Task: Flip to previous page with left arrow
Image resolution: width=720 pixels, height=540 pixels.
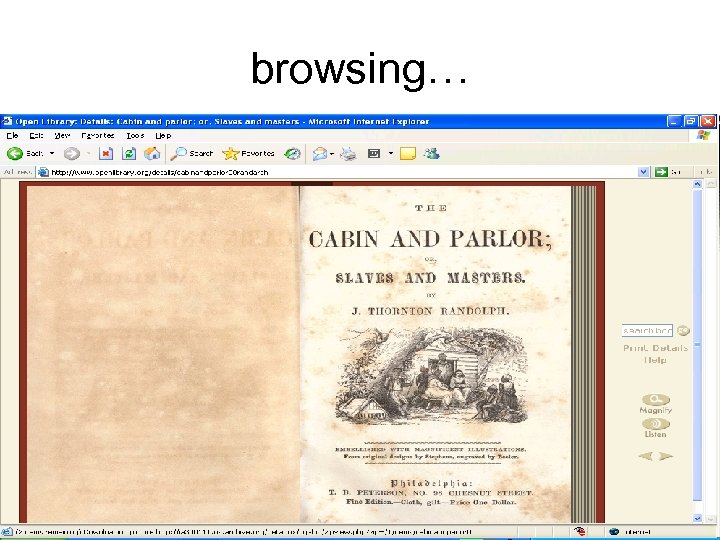Action: [x=646, y=456]
